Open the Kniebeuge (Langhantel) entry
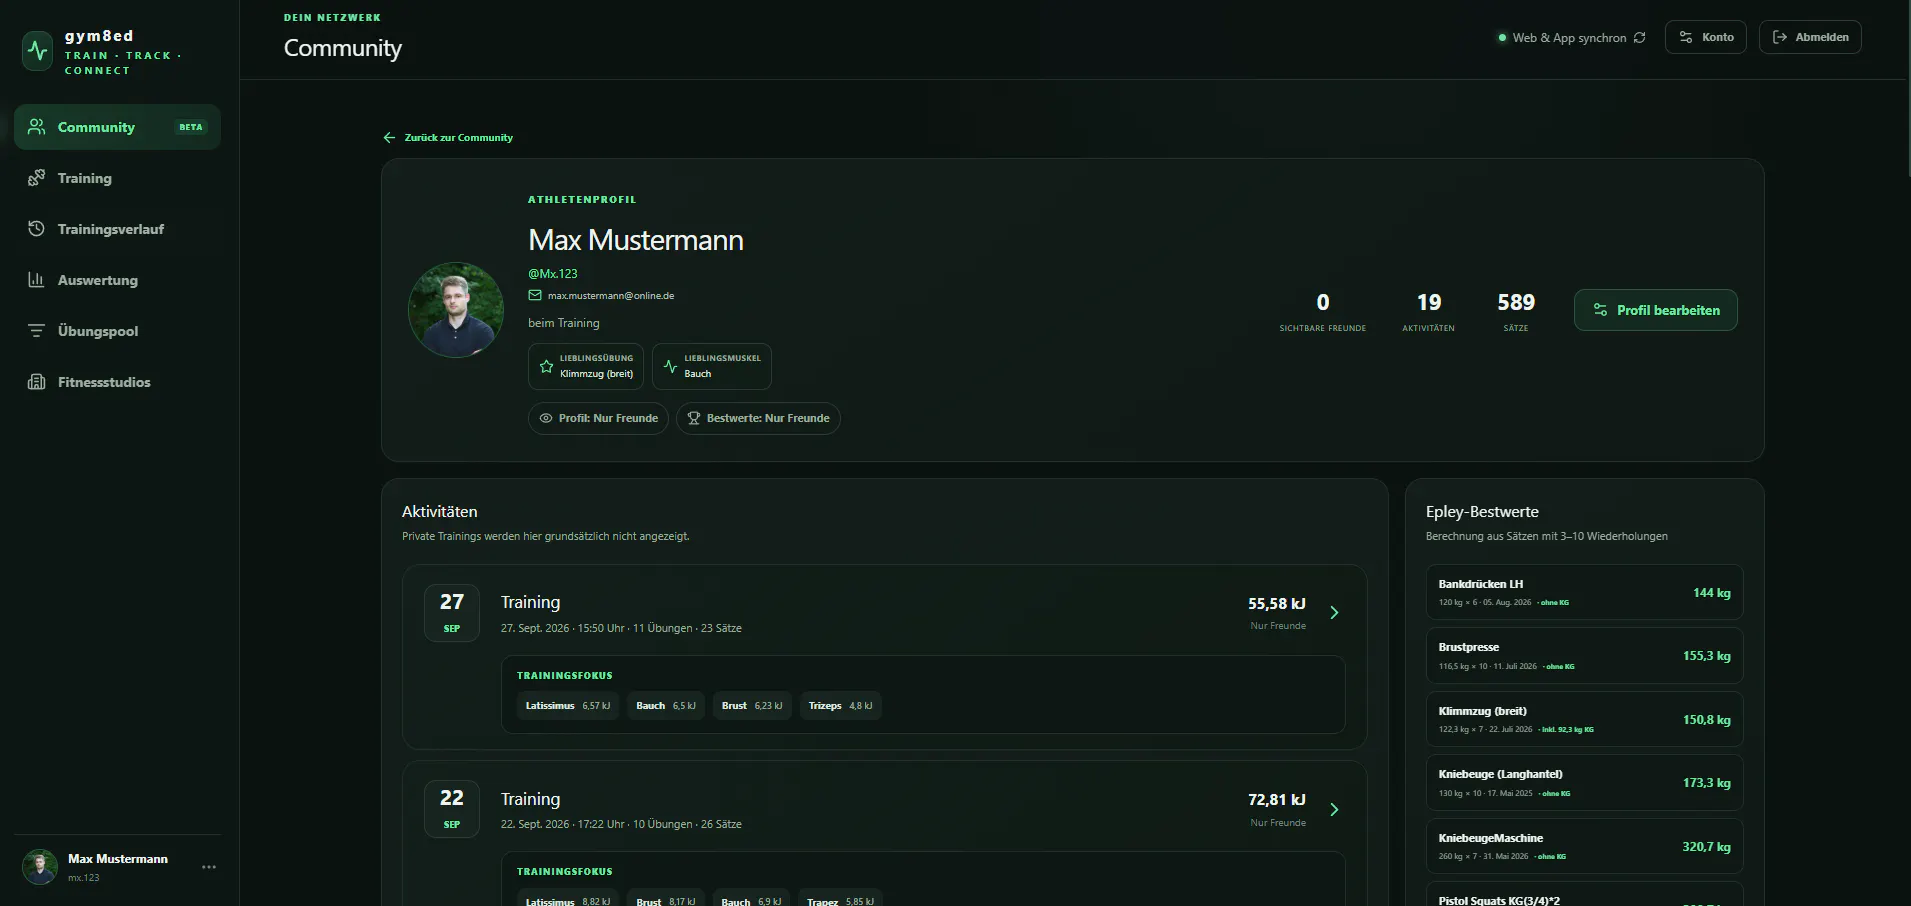 pos(1584,783)
